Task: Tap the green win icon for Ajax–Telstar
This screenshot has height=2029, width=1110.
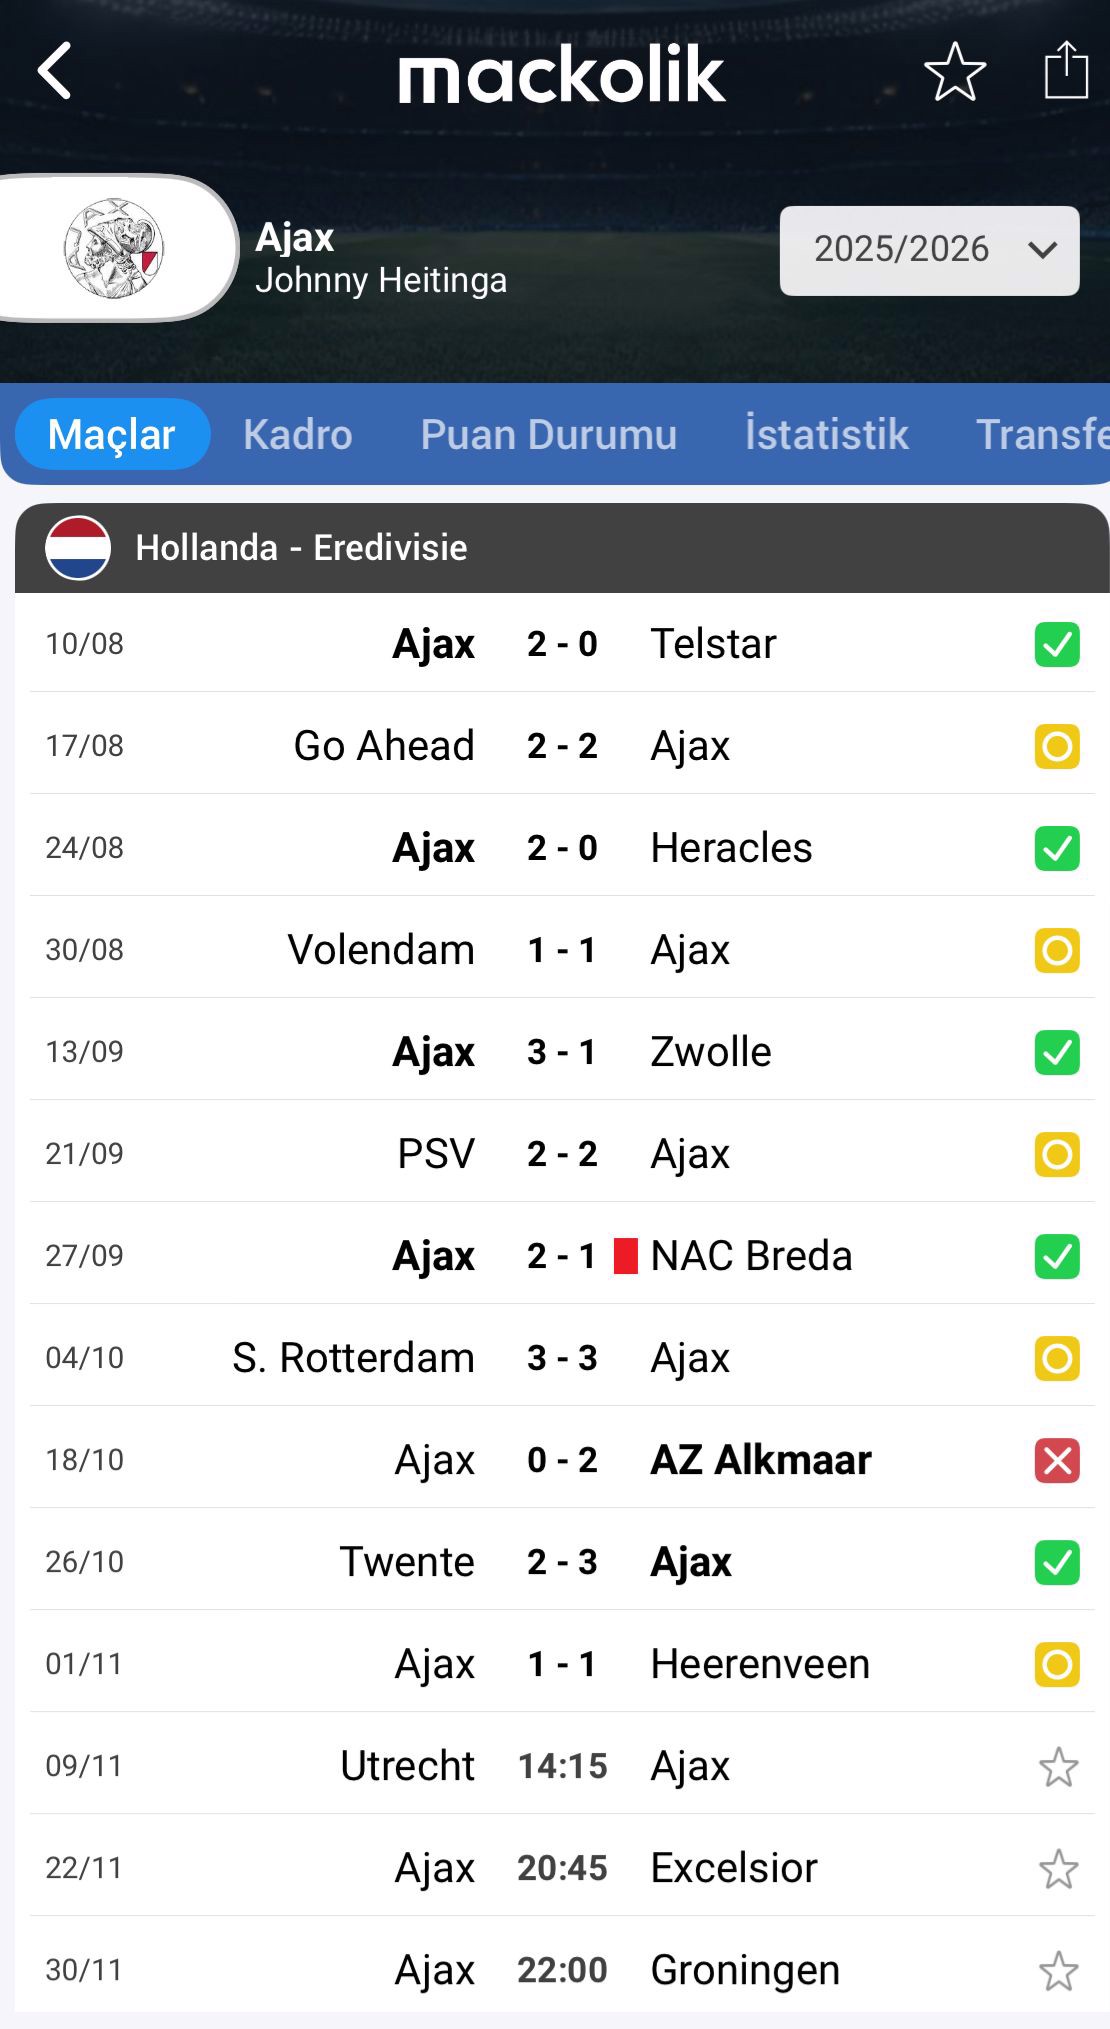Action: point(1057,644)
